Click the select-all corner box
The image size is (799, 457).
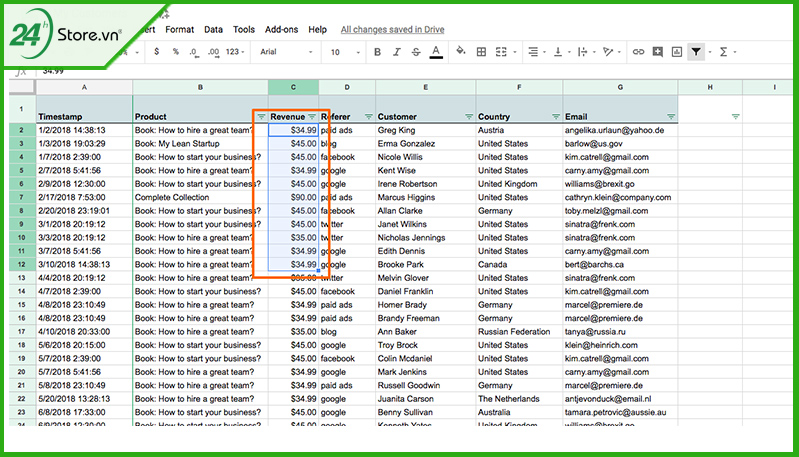(x=22, y=87)
